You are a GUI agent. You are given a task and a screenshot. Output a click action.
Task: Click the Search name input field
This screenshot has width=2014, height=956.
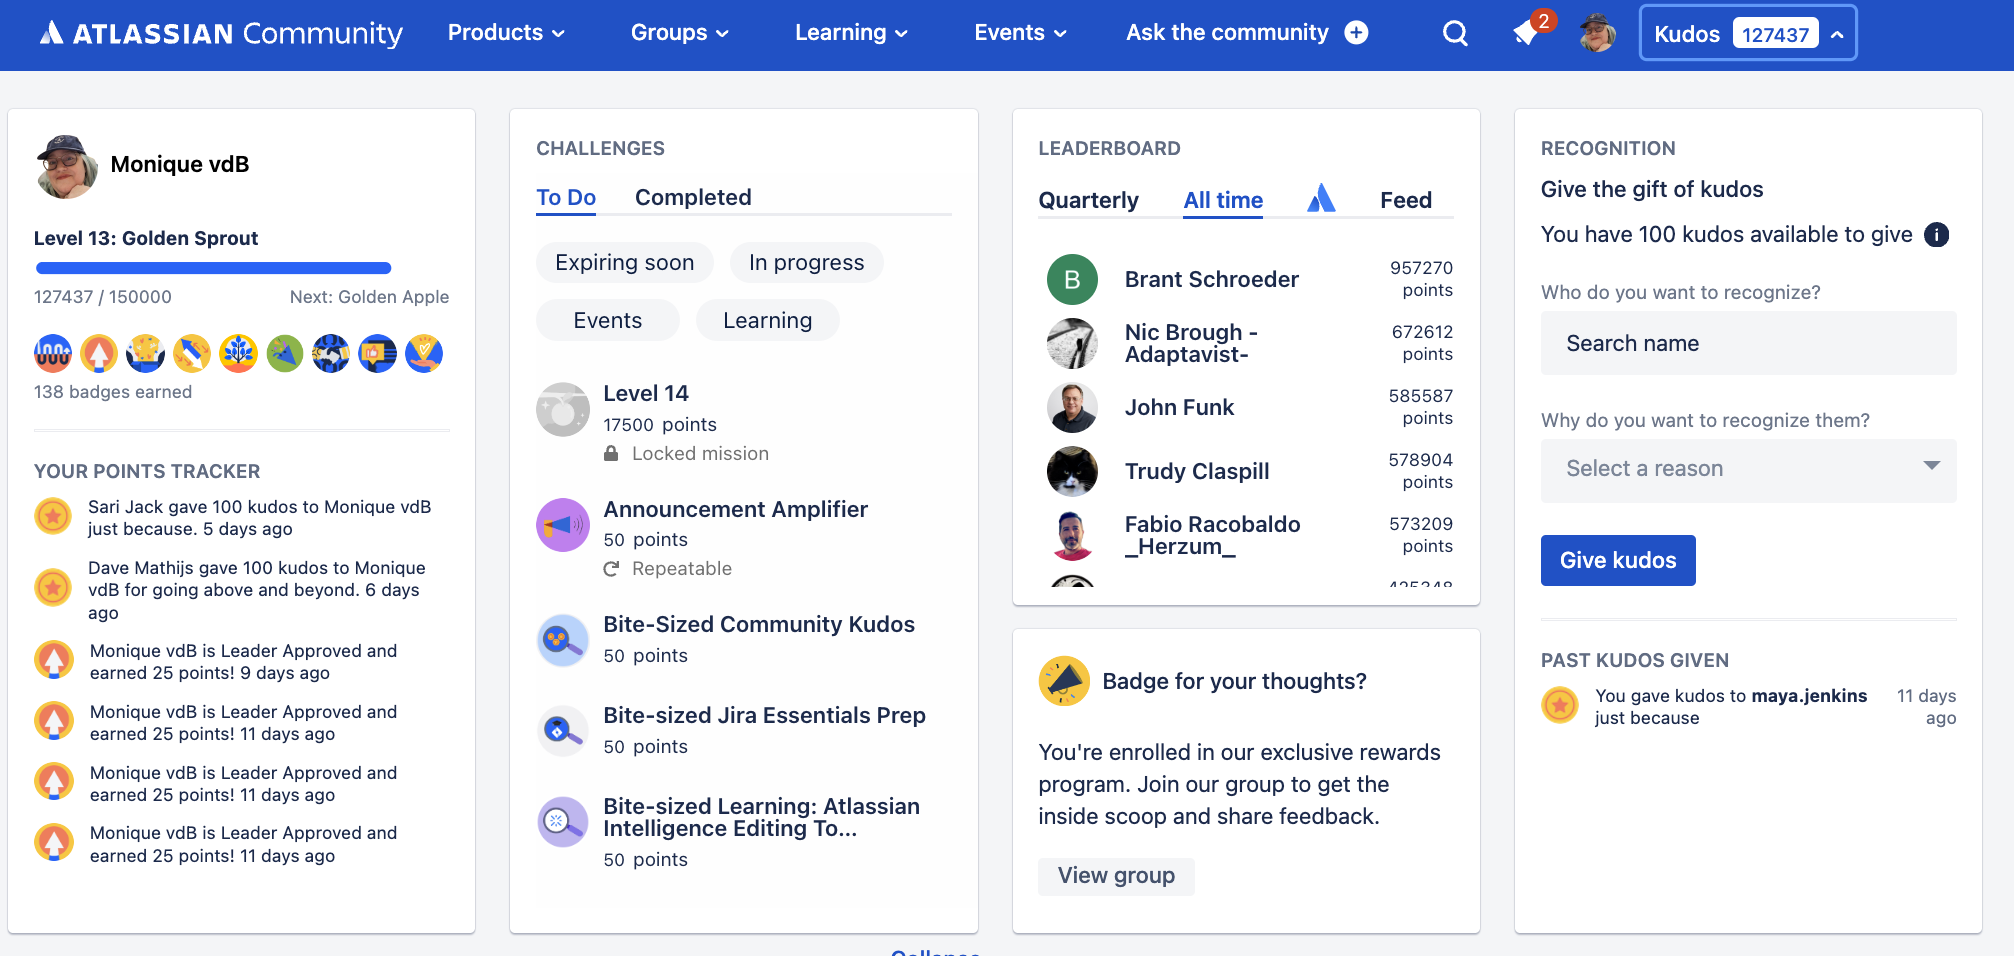[x=1748, y=343]
